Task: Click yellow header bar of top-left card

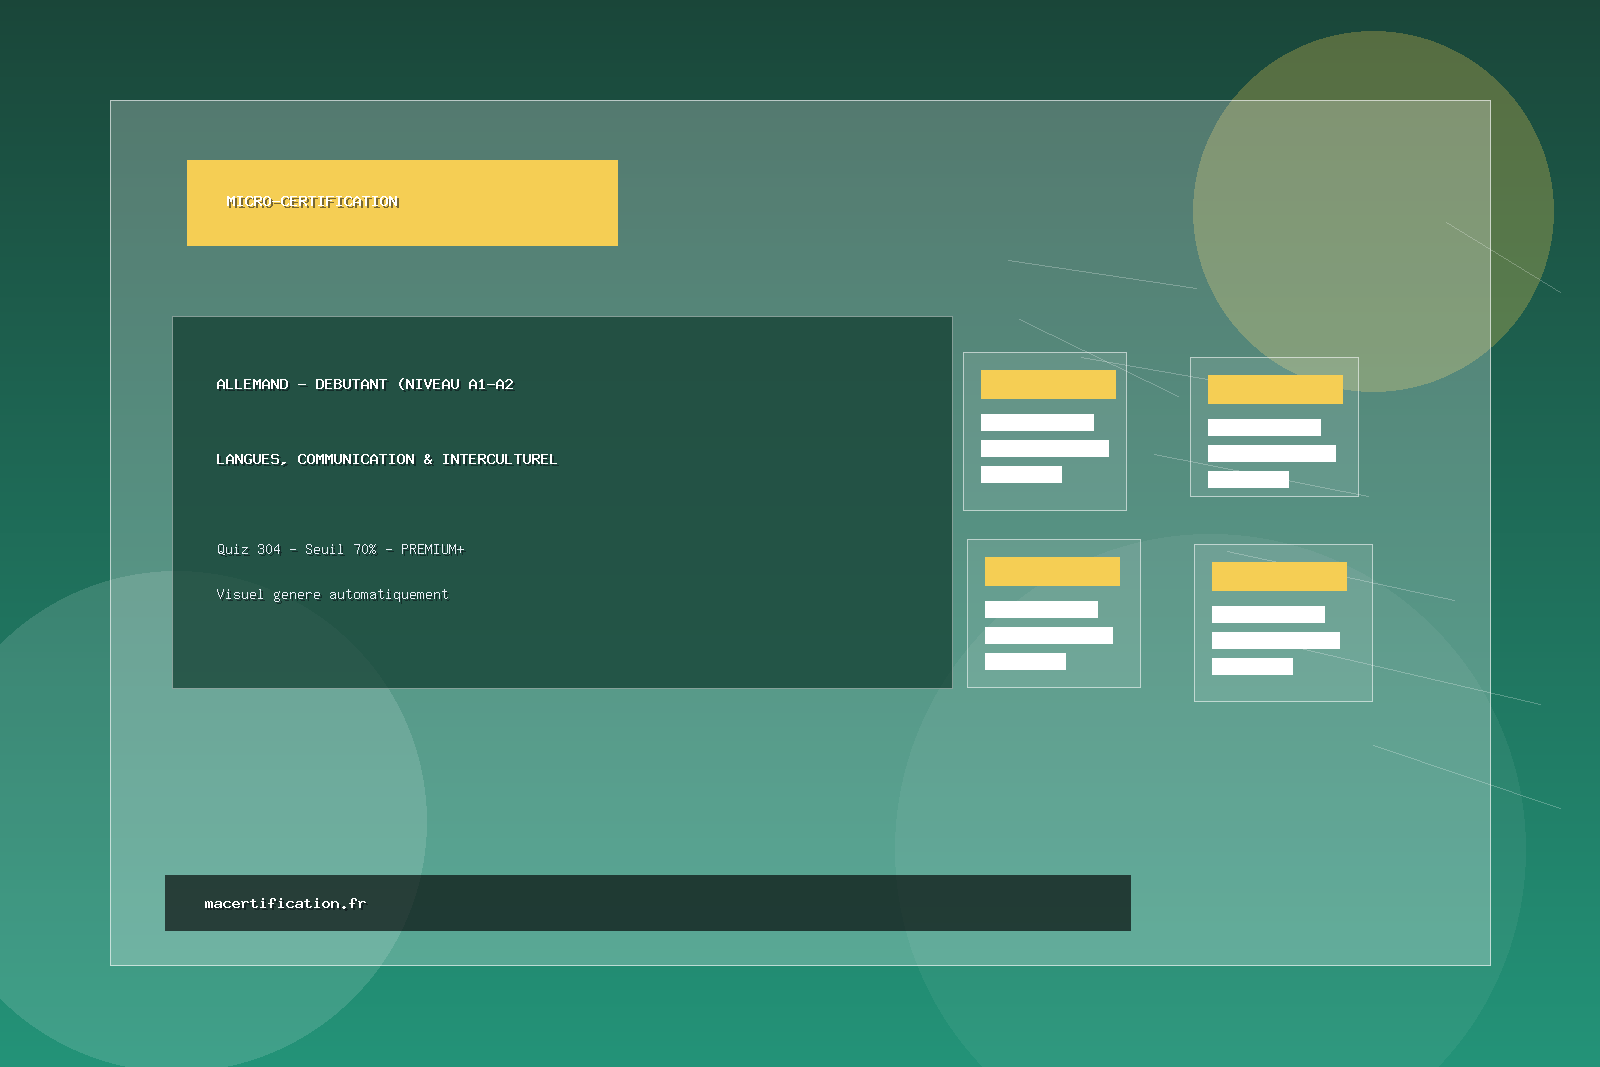Action: 1048,384
